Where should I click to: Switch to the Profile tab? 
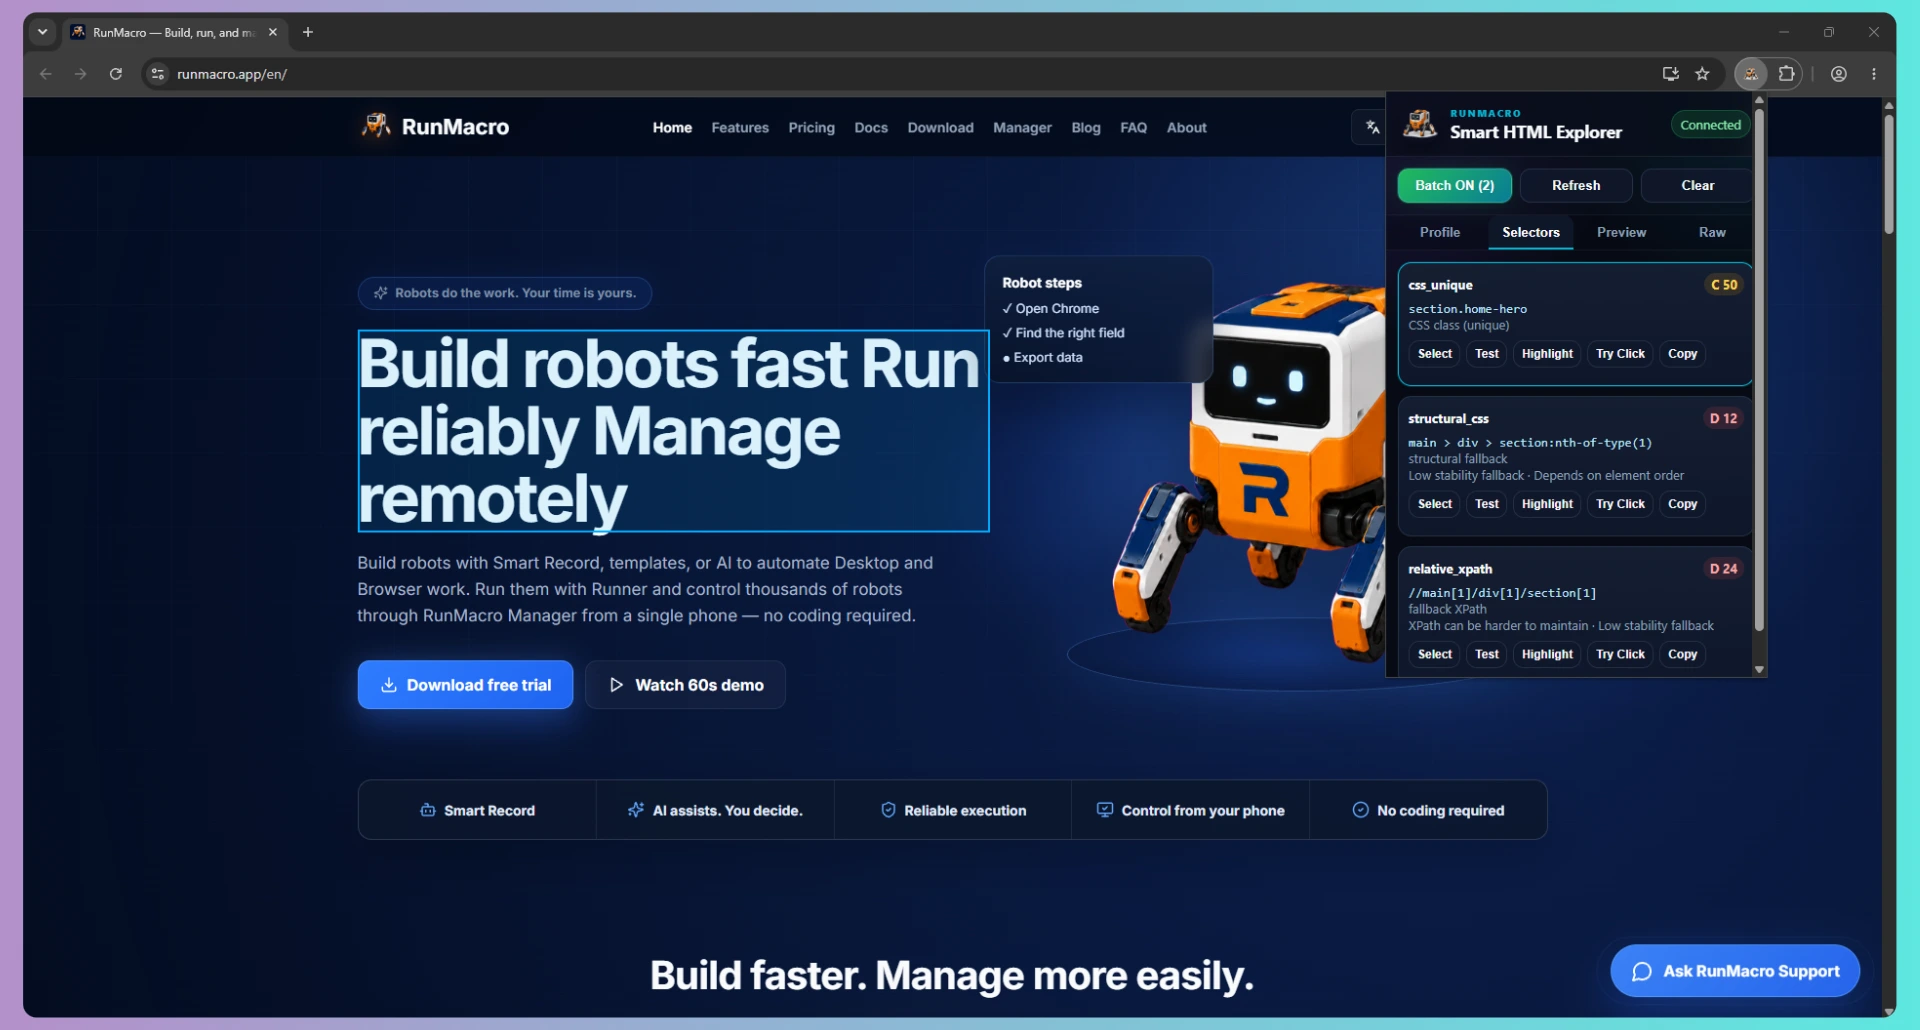(x=1440, y=232)
